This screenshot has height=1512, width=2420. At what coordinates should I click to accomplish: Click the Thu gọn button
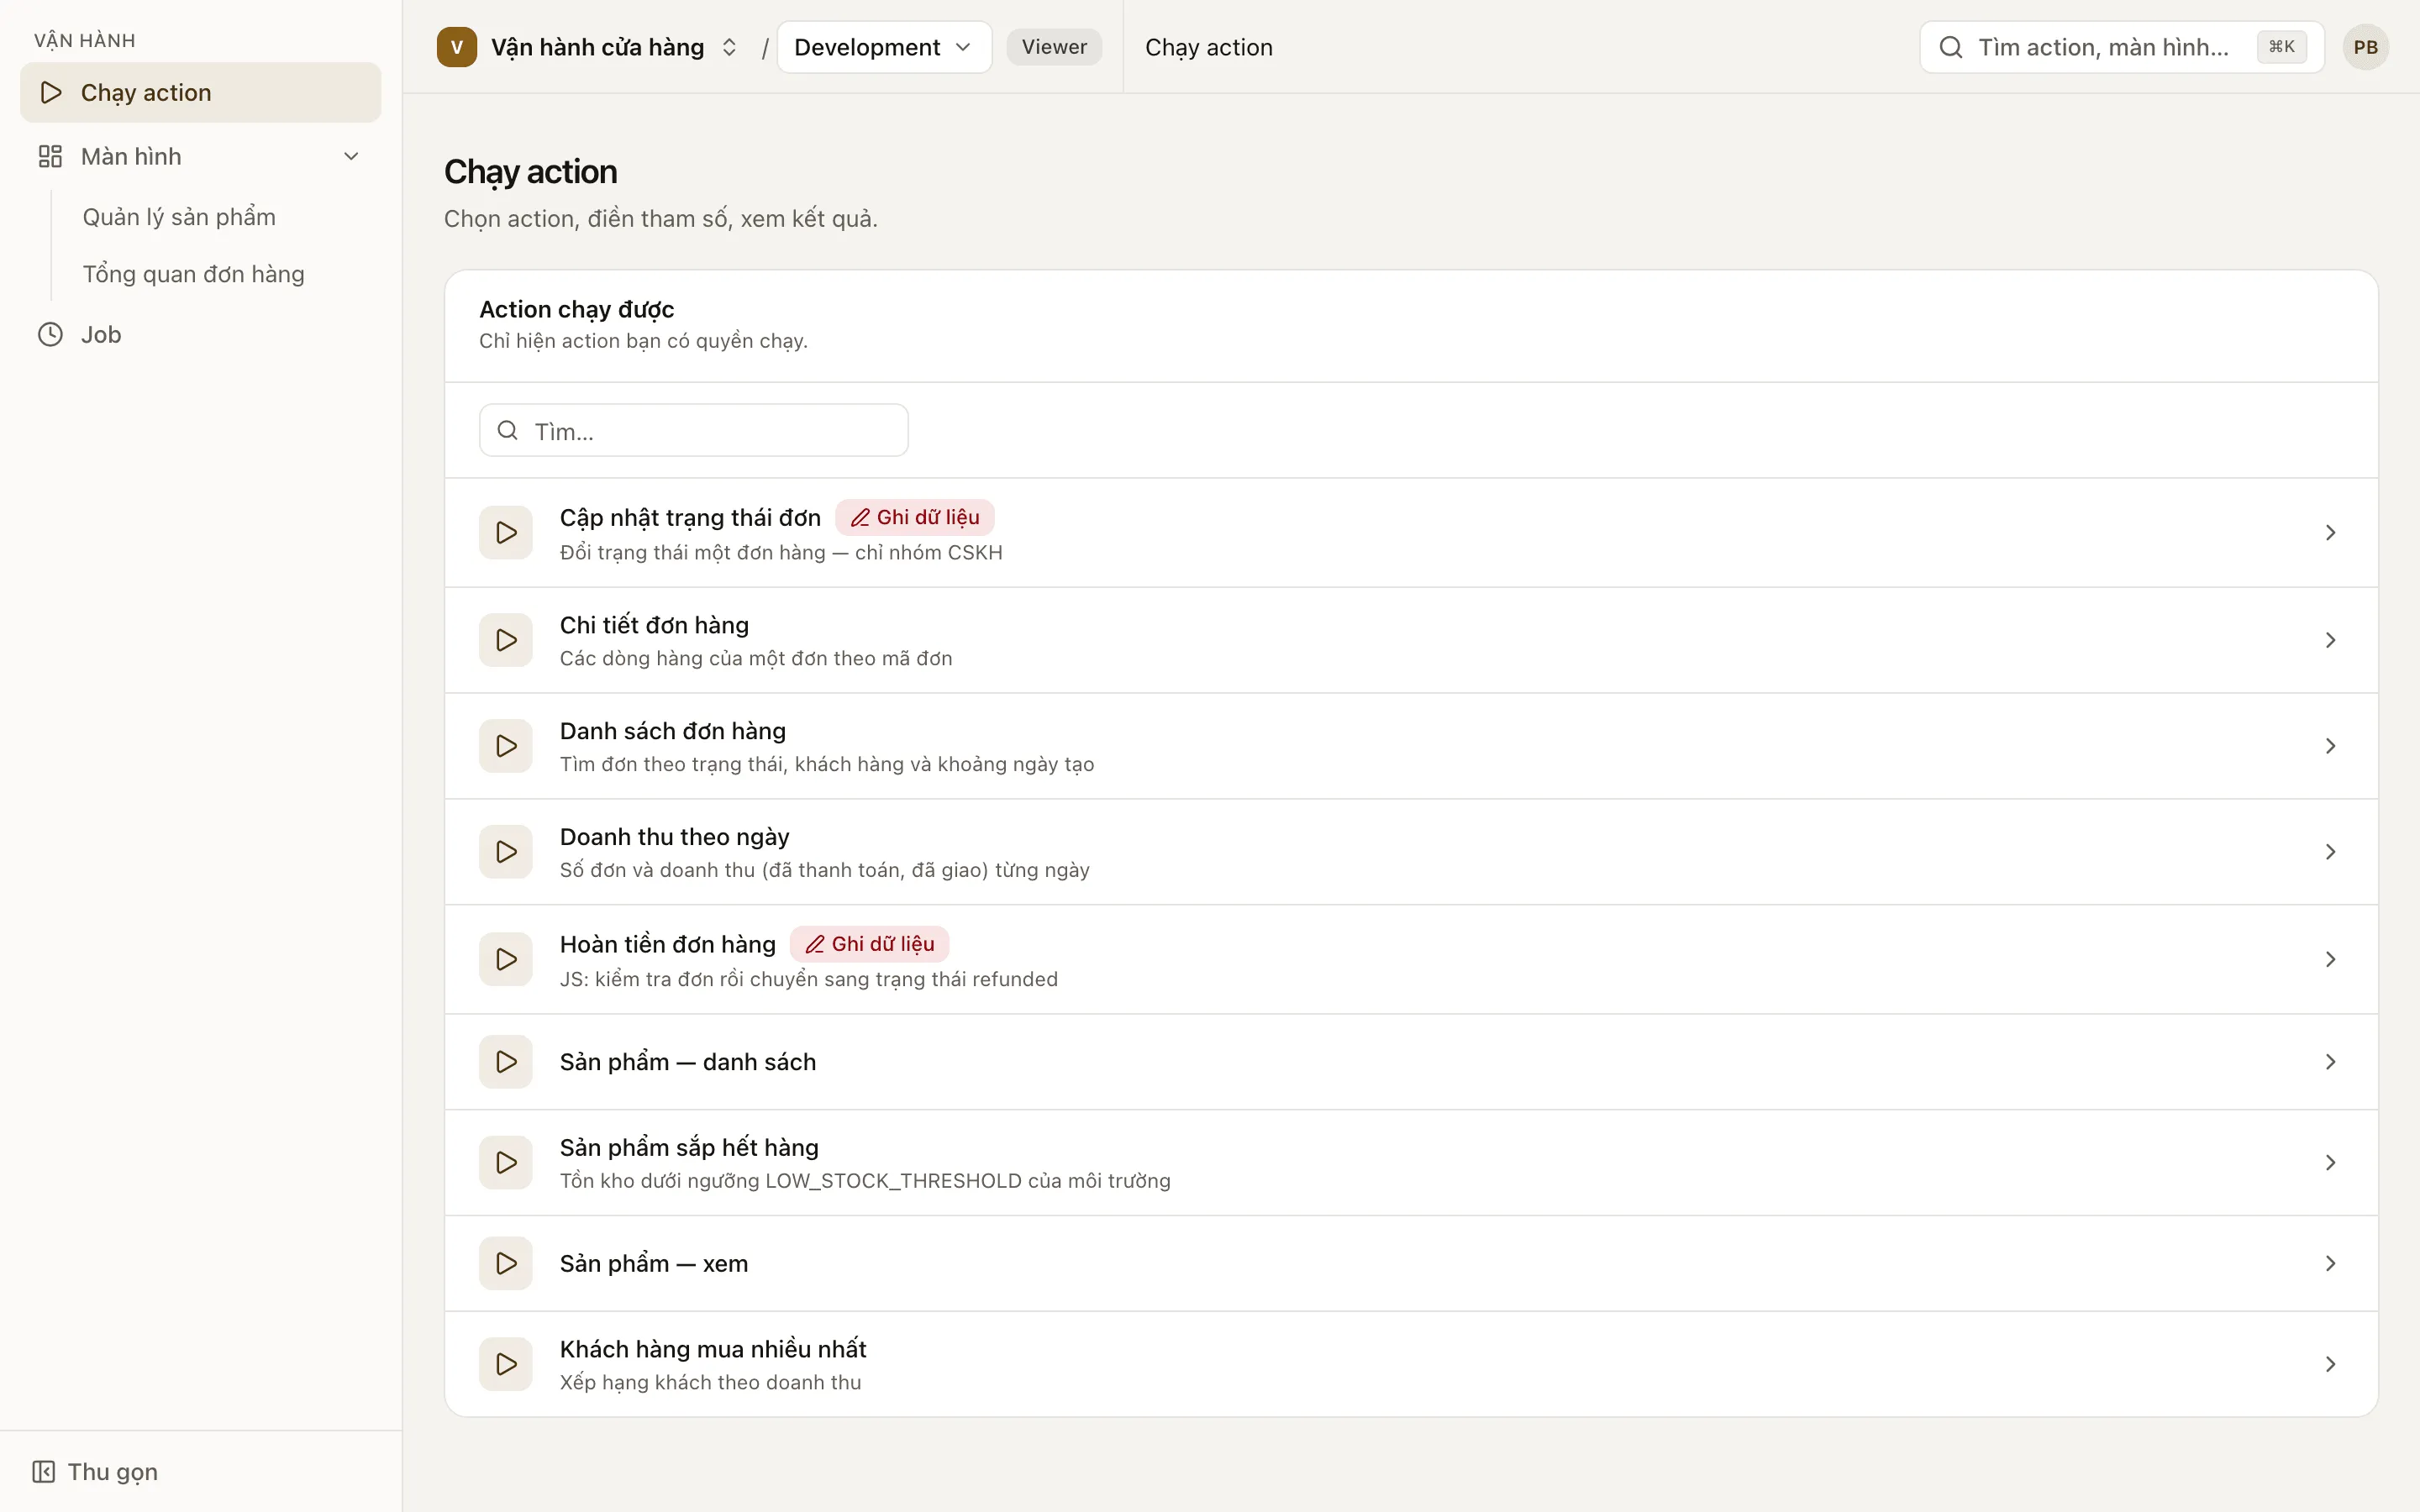tap(95, 1471)
